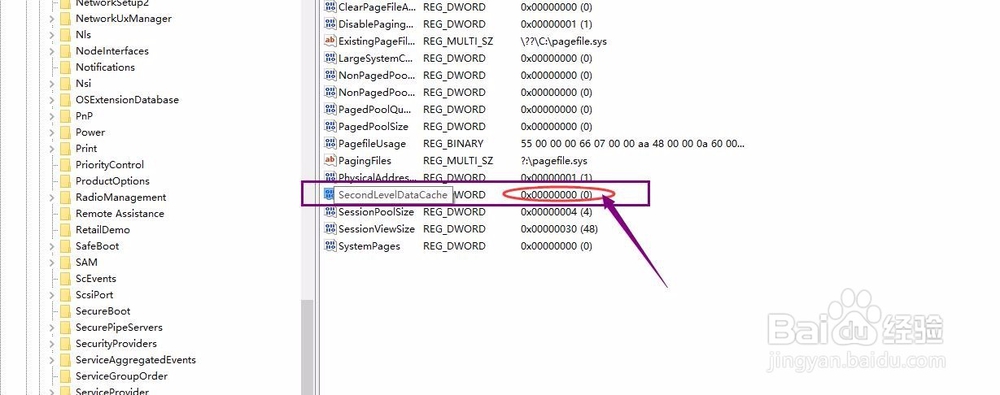1000x395 pixels.
Task: Select the Remote Assistance key
Action: (x=120, y=213)
